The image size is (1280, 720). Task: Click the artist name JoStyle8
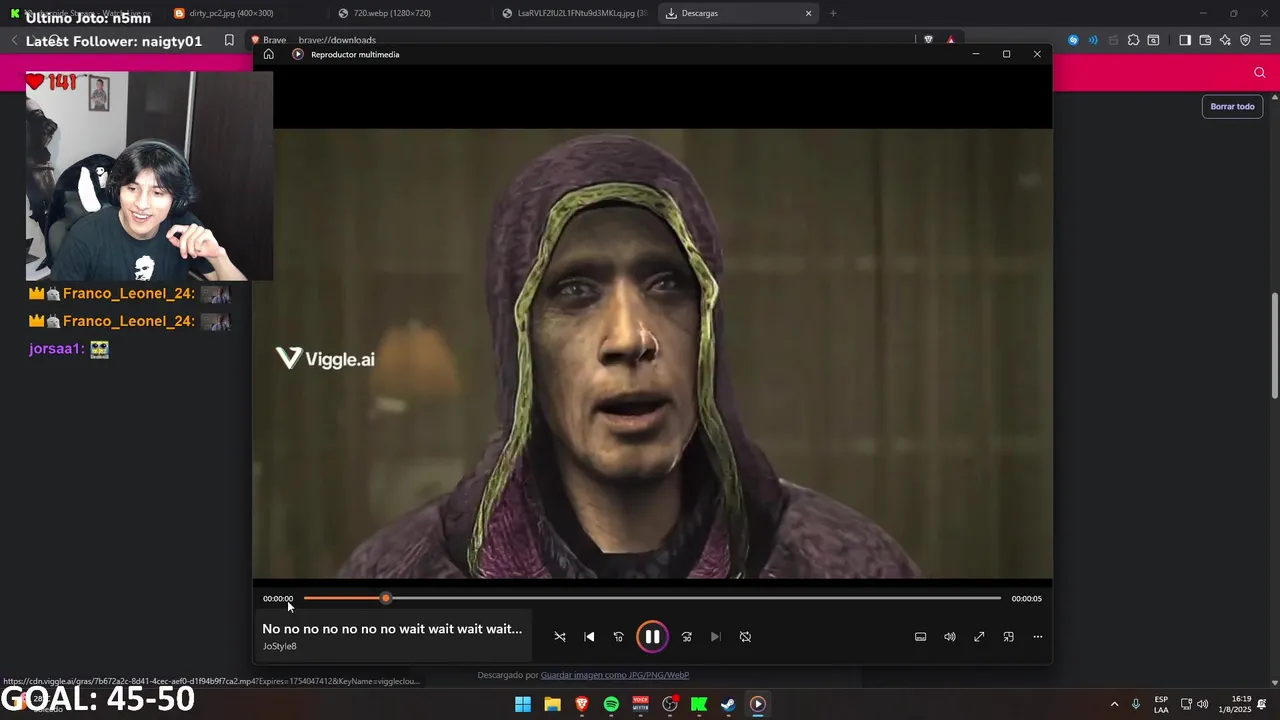coord(280,647)
